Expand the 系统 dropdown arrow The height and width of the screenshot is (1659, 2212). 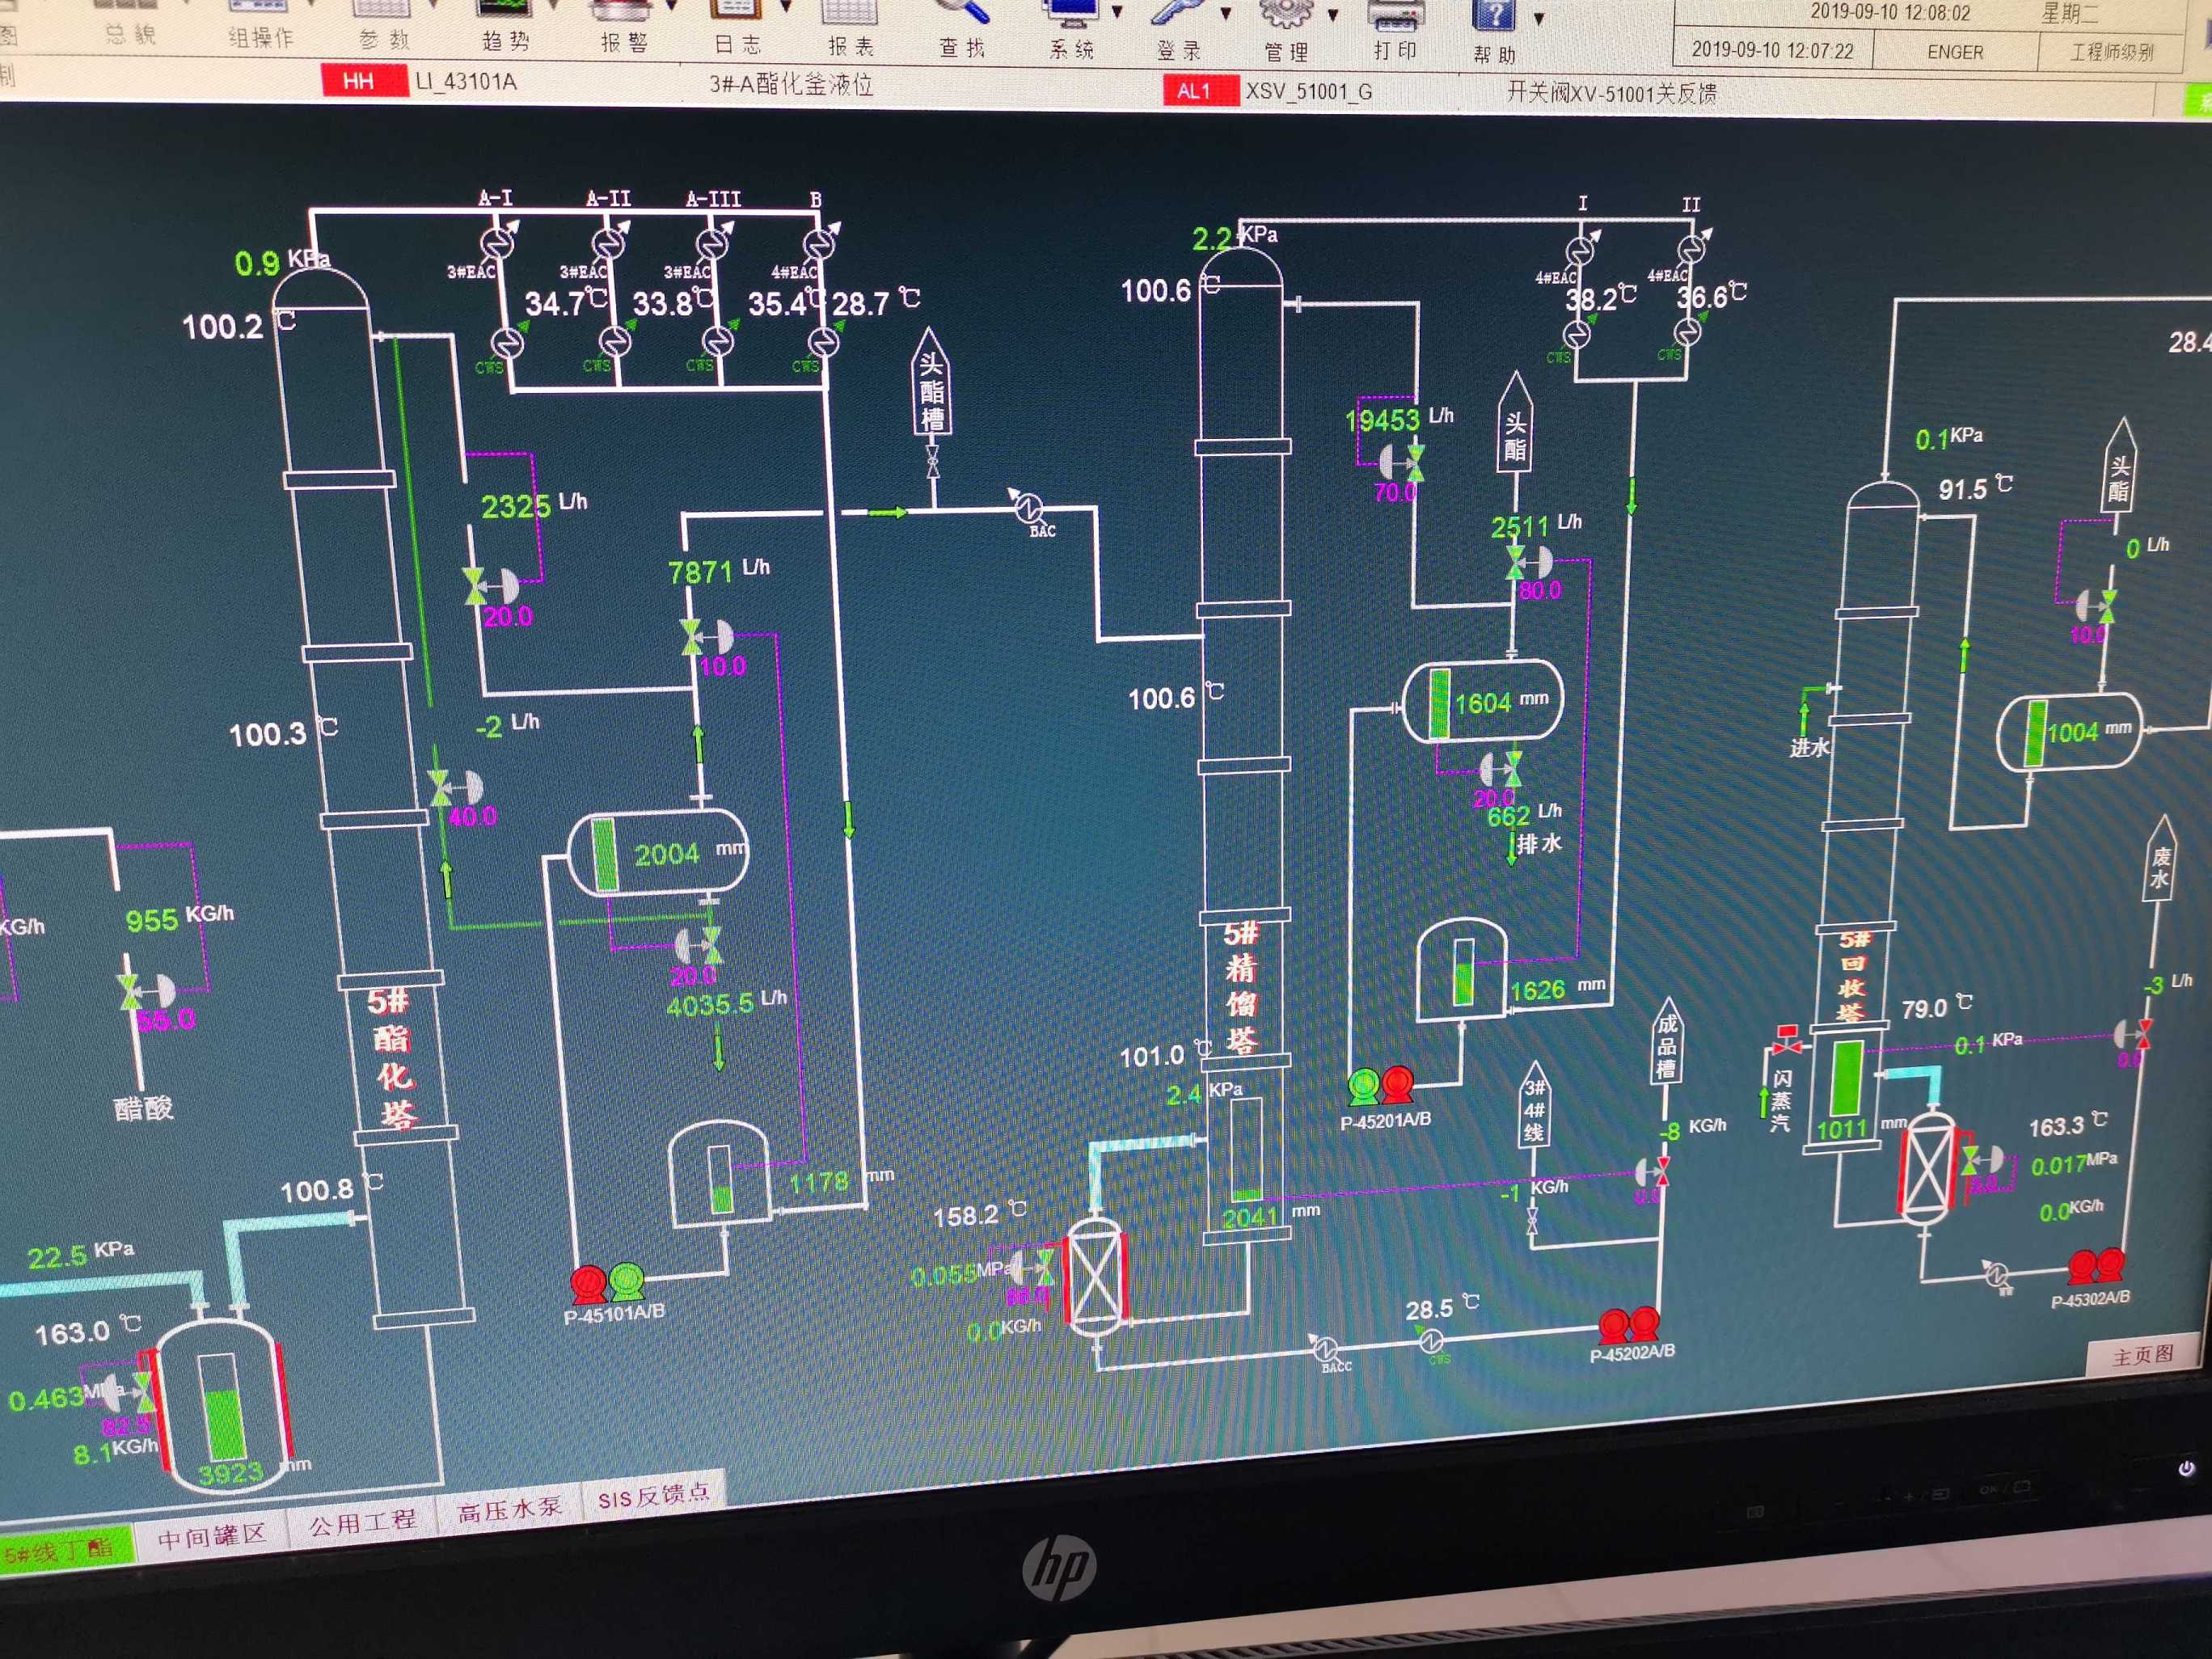1117,13
